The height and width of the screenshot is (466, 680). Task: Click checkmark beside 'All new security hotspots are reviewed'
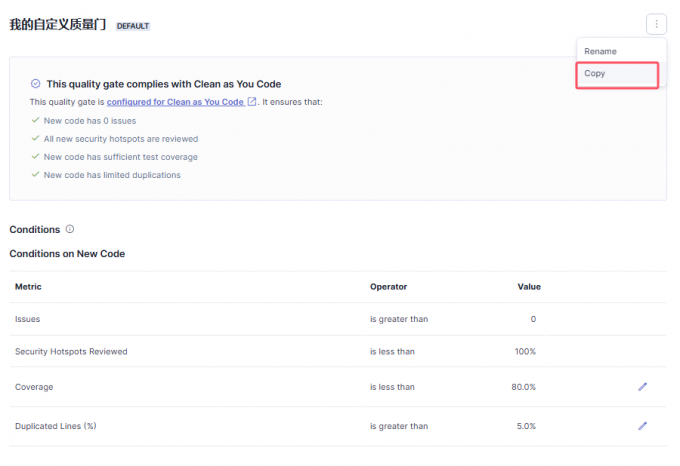tap(35, 139)
